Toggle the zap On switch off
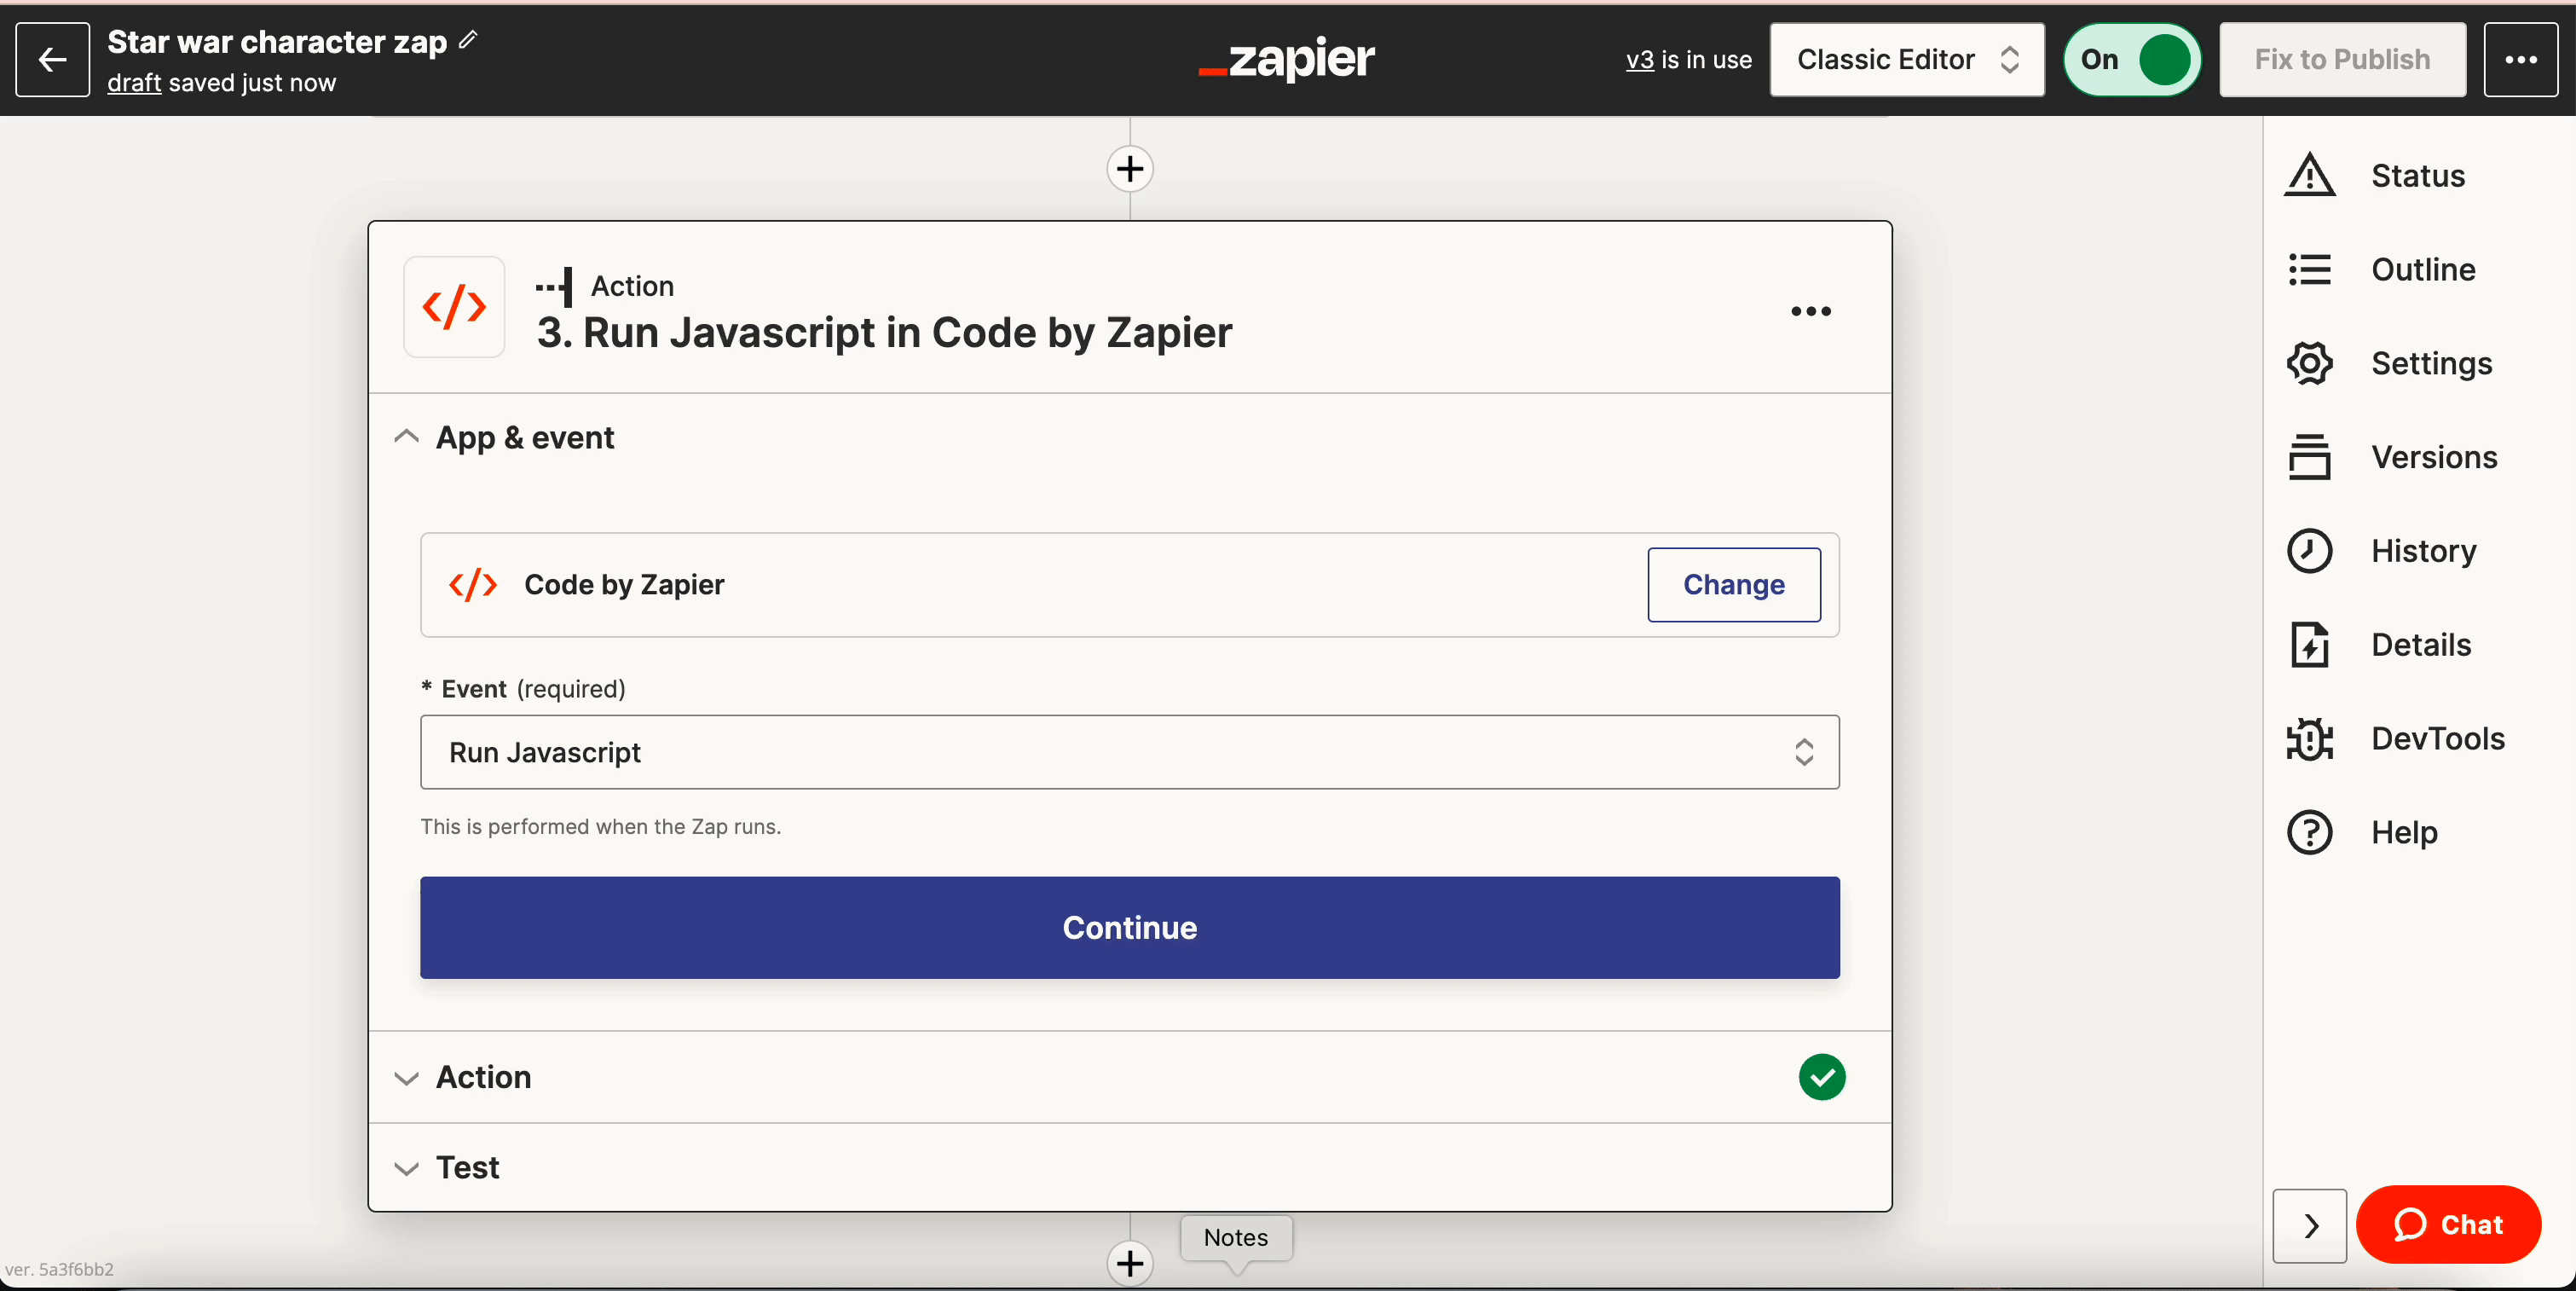This screenshot has width=2576, height=1291. pos(2132,60)
